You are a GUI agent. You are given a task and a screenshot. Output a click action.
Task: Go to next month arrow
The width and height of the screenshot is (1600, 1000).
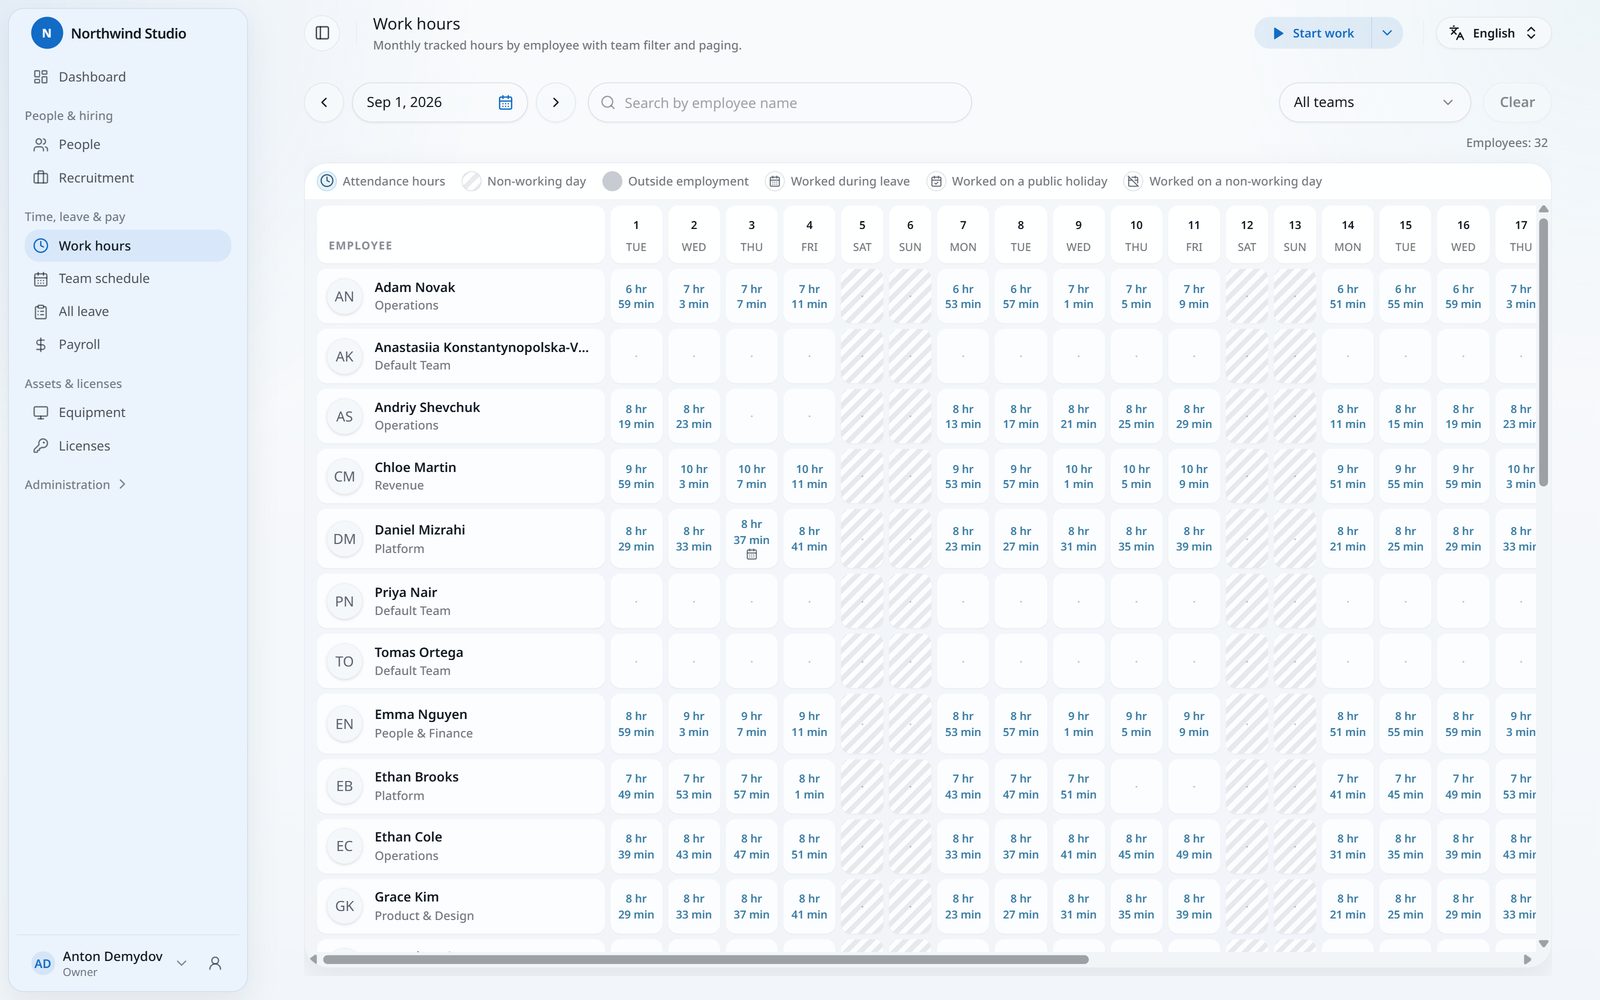(556, 102)
